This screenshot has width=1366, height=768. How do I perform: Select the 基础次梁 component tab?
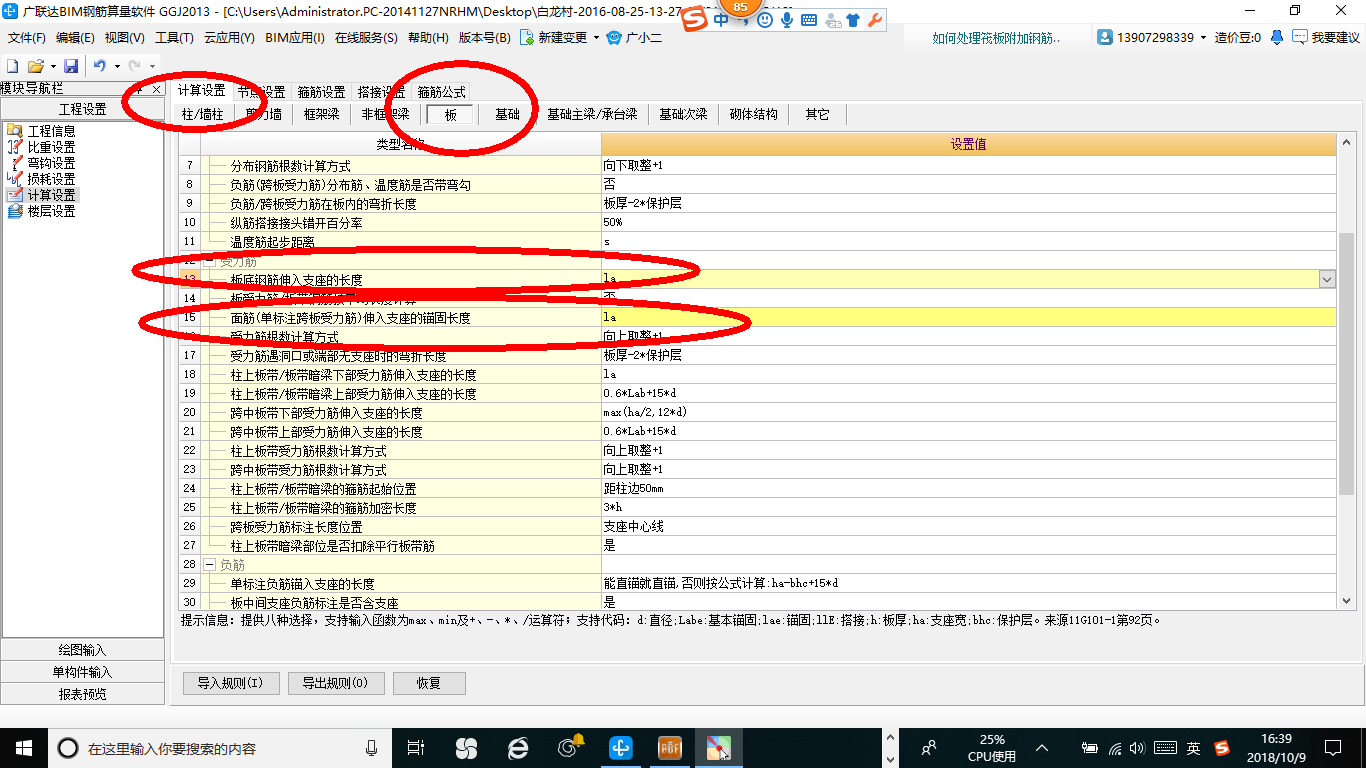coord(683,114)
